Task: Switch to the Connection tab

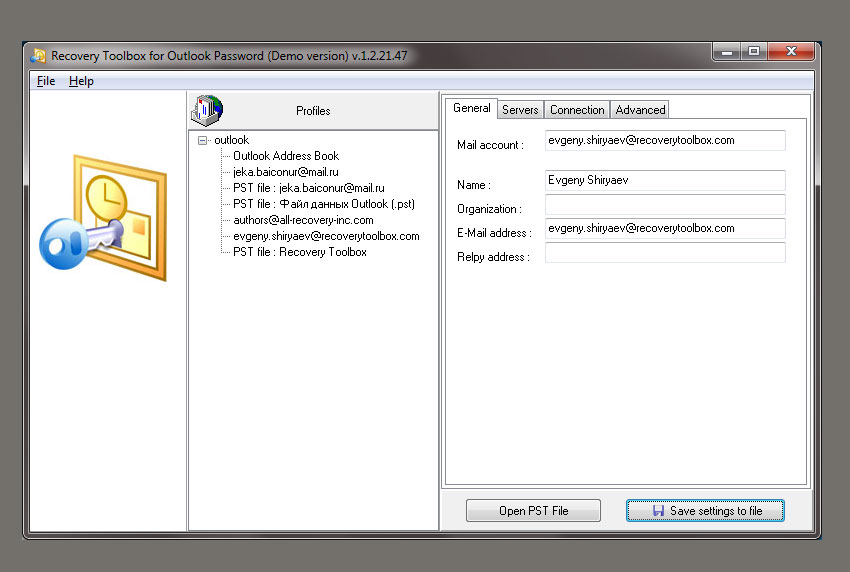Action: [577, 110]
